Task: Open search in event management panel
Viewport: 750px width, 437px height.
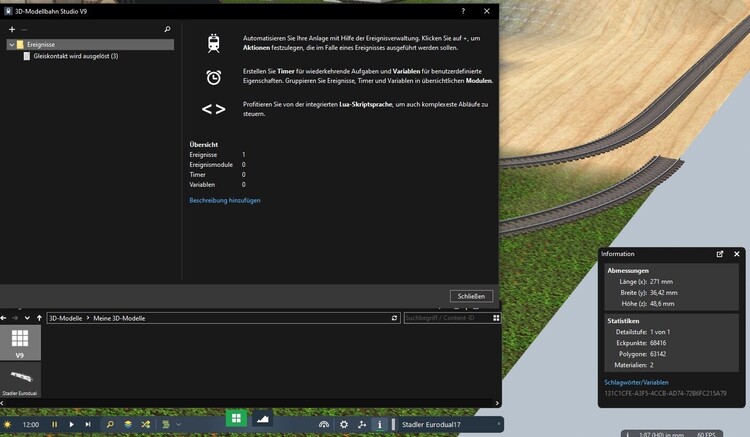Action: click(x=167, y=30)
